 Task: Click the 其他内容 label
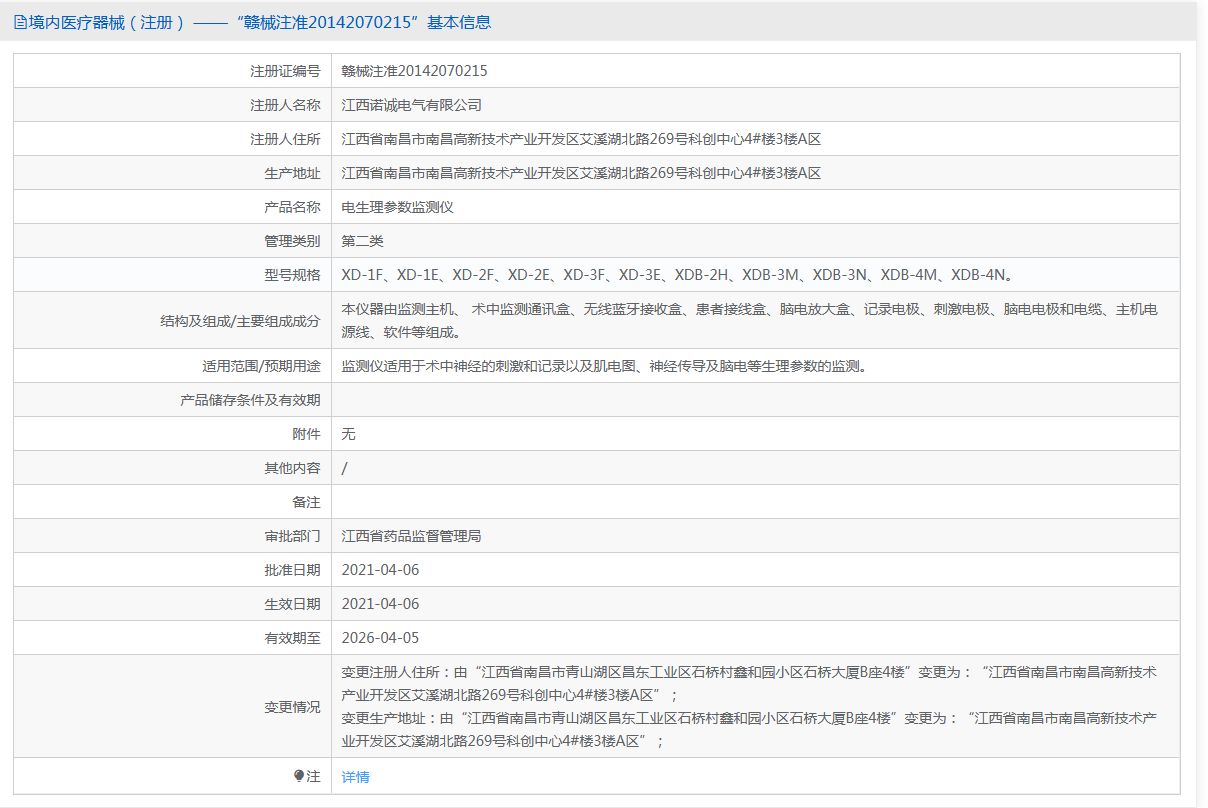292,468
